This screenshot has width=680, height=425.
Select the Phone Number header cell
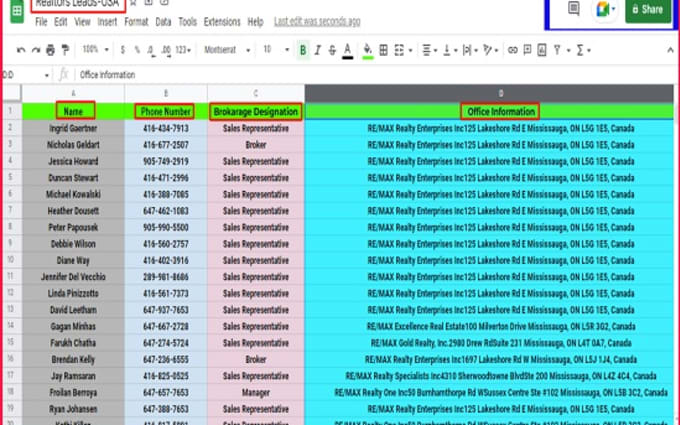166,111
